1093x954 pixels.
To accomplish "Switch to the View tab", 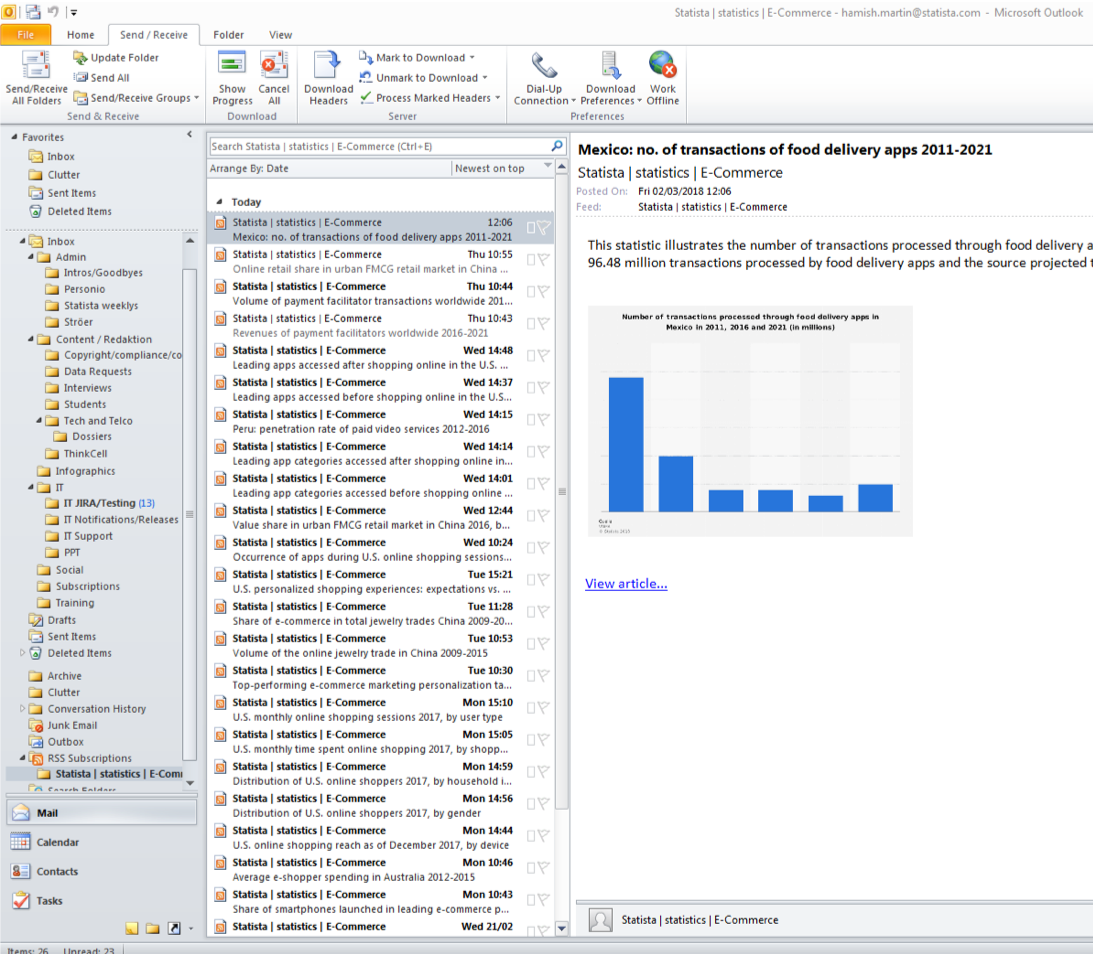I will click(280, 35).
